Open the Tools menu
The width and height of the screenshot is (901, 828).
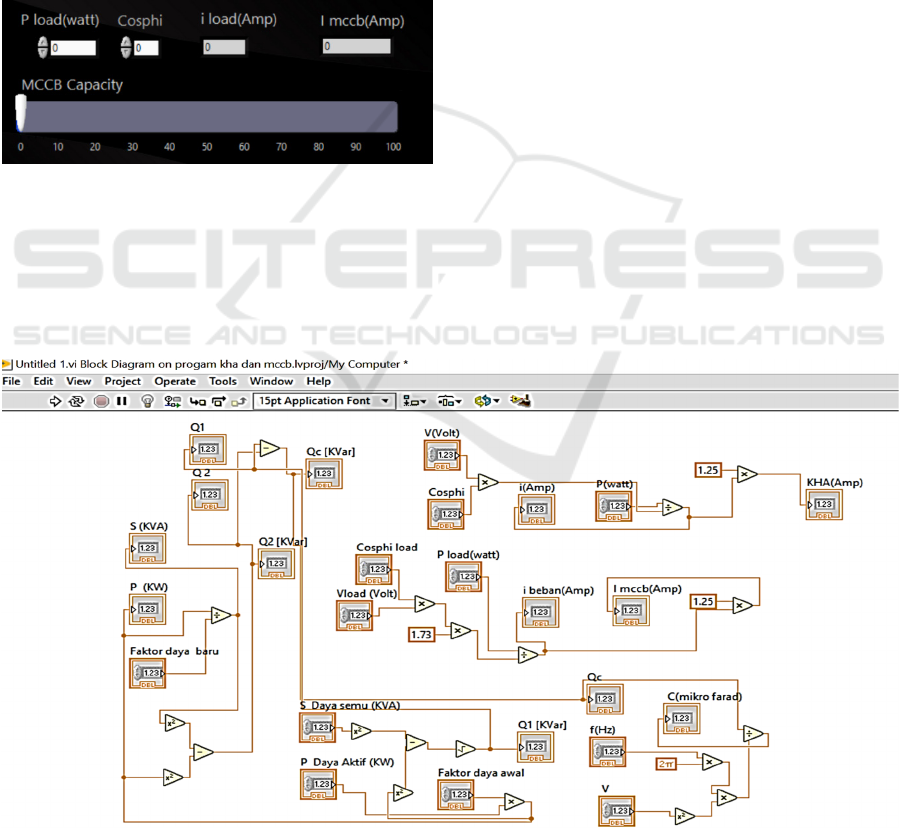223,381
